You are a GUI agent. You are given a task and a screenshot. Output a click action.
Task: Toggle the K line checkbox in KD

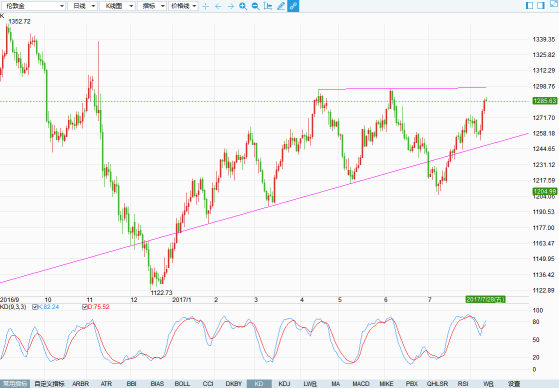coord(35,307)
